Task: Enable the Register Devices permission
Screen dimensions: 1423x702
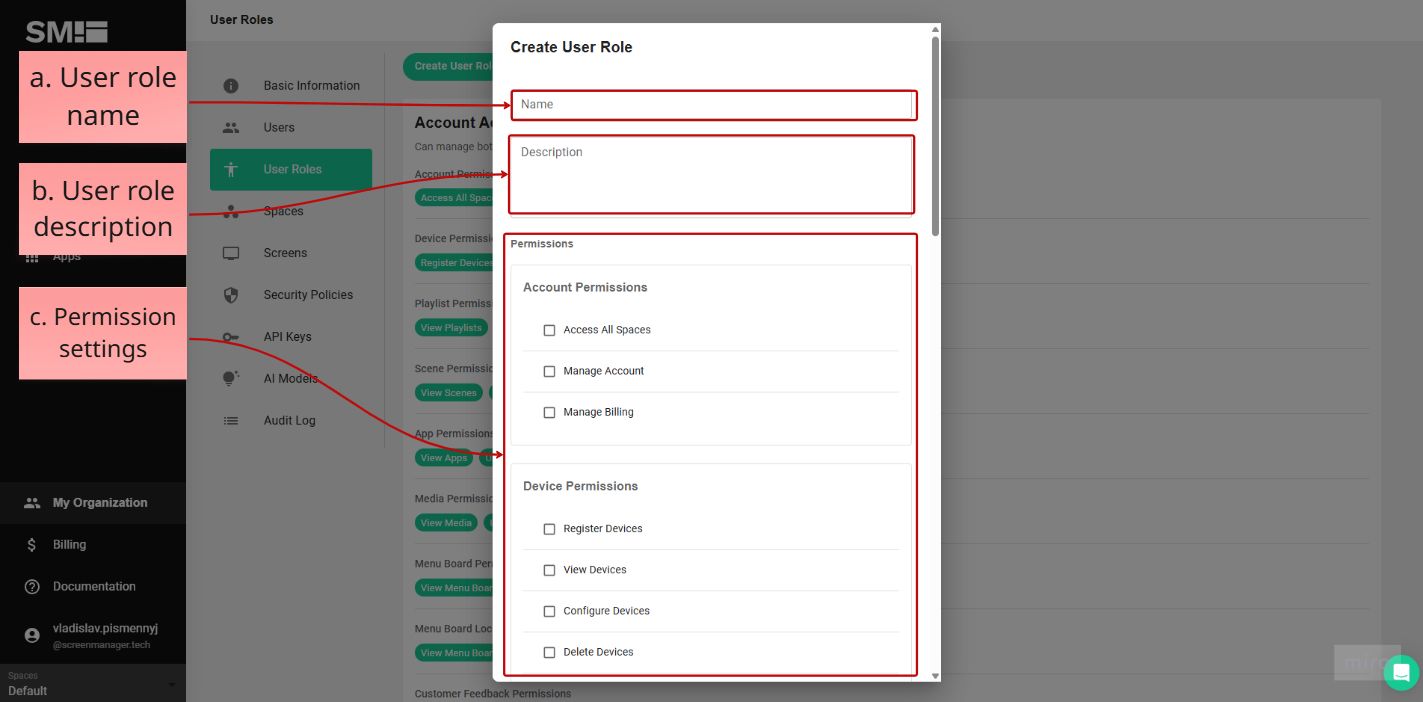Action: pos(549,528)
